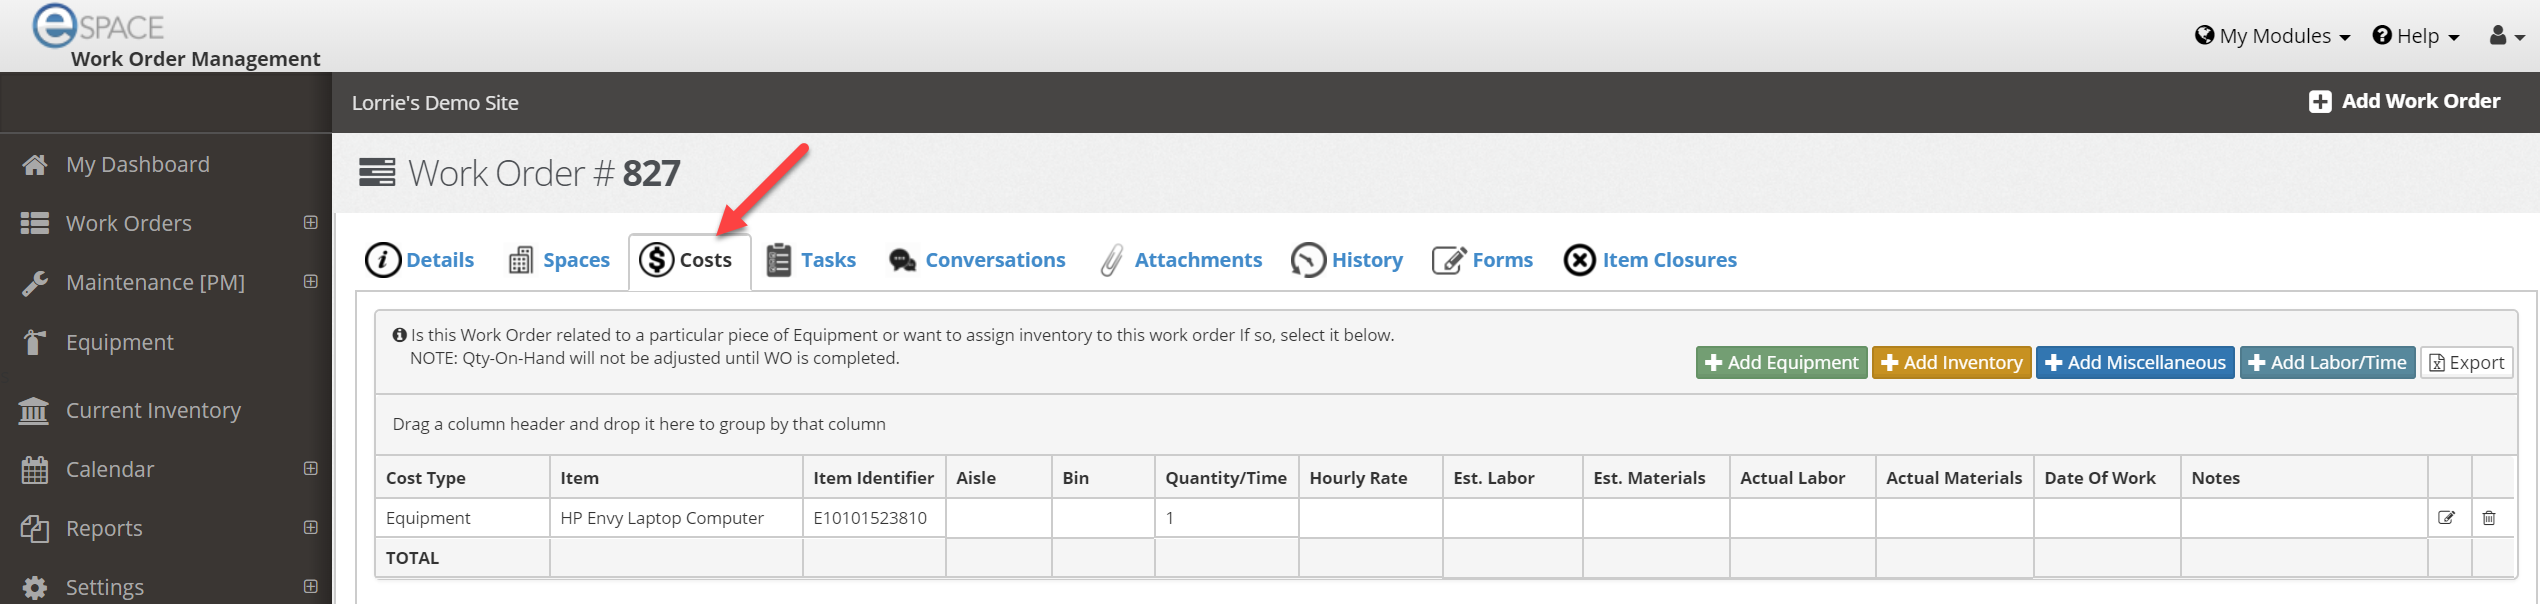Screen dimensions: 2540x604
Task: Click the Details info icon
Action: click(x=383, y=260)
